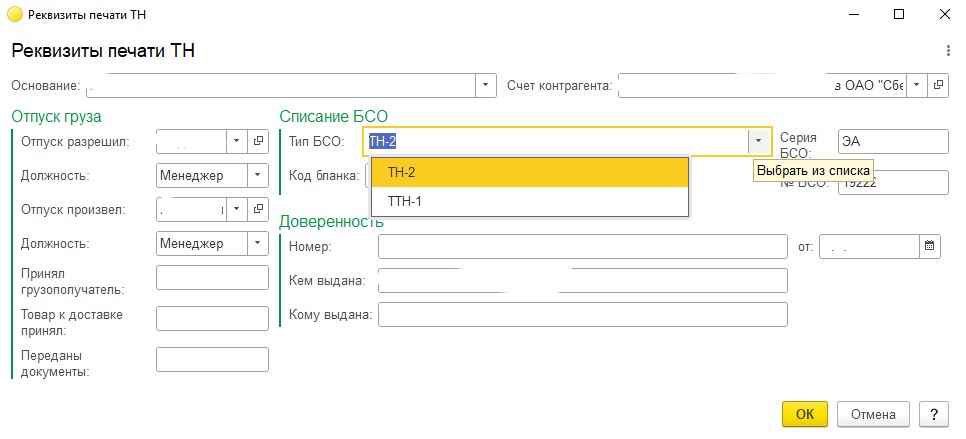Click the Номер доверенности input field
This screenshot has width=966, height=439.
582,246
